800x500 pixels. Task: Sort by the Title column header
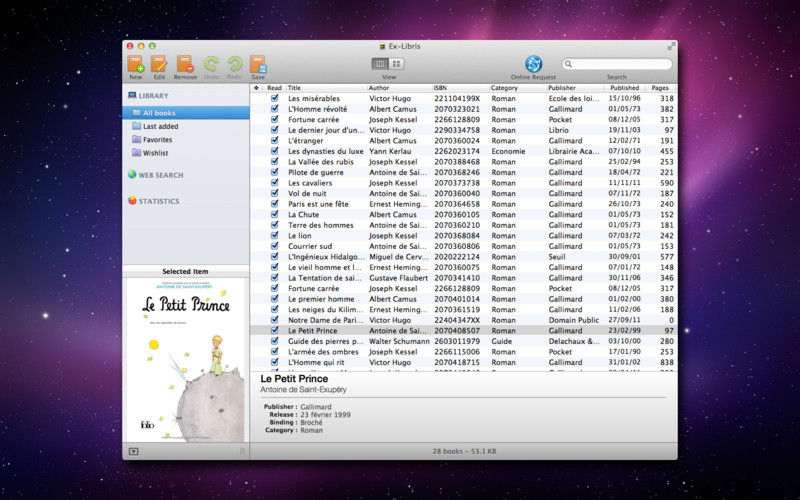pyautogui.click(x=327, y=88)
